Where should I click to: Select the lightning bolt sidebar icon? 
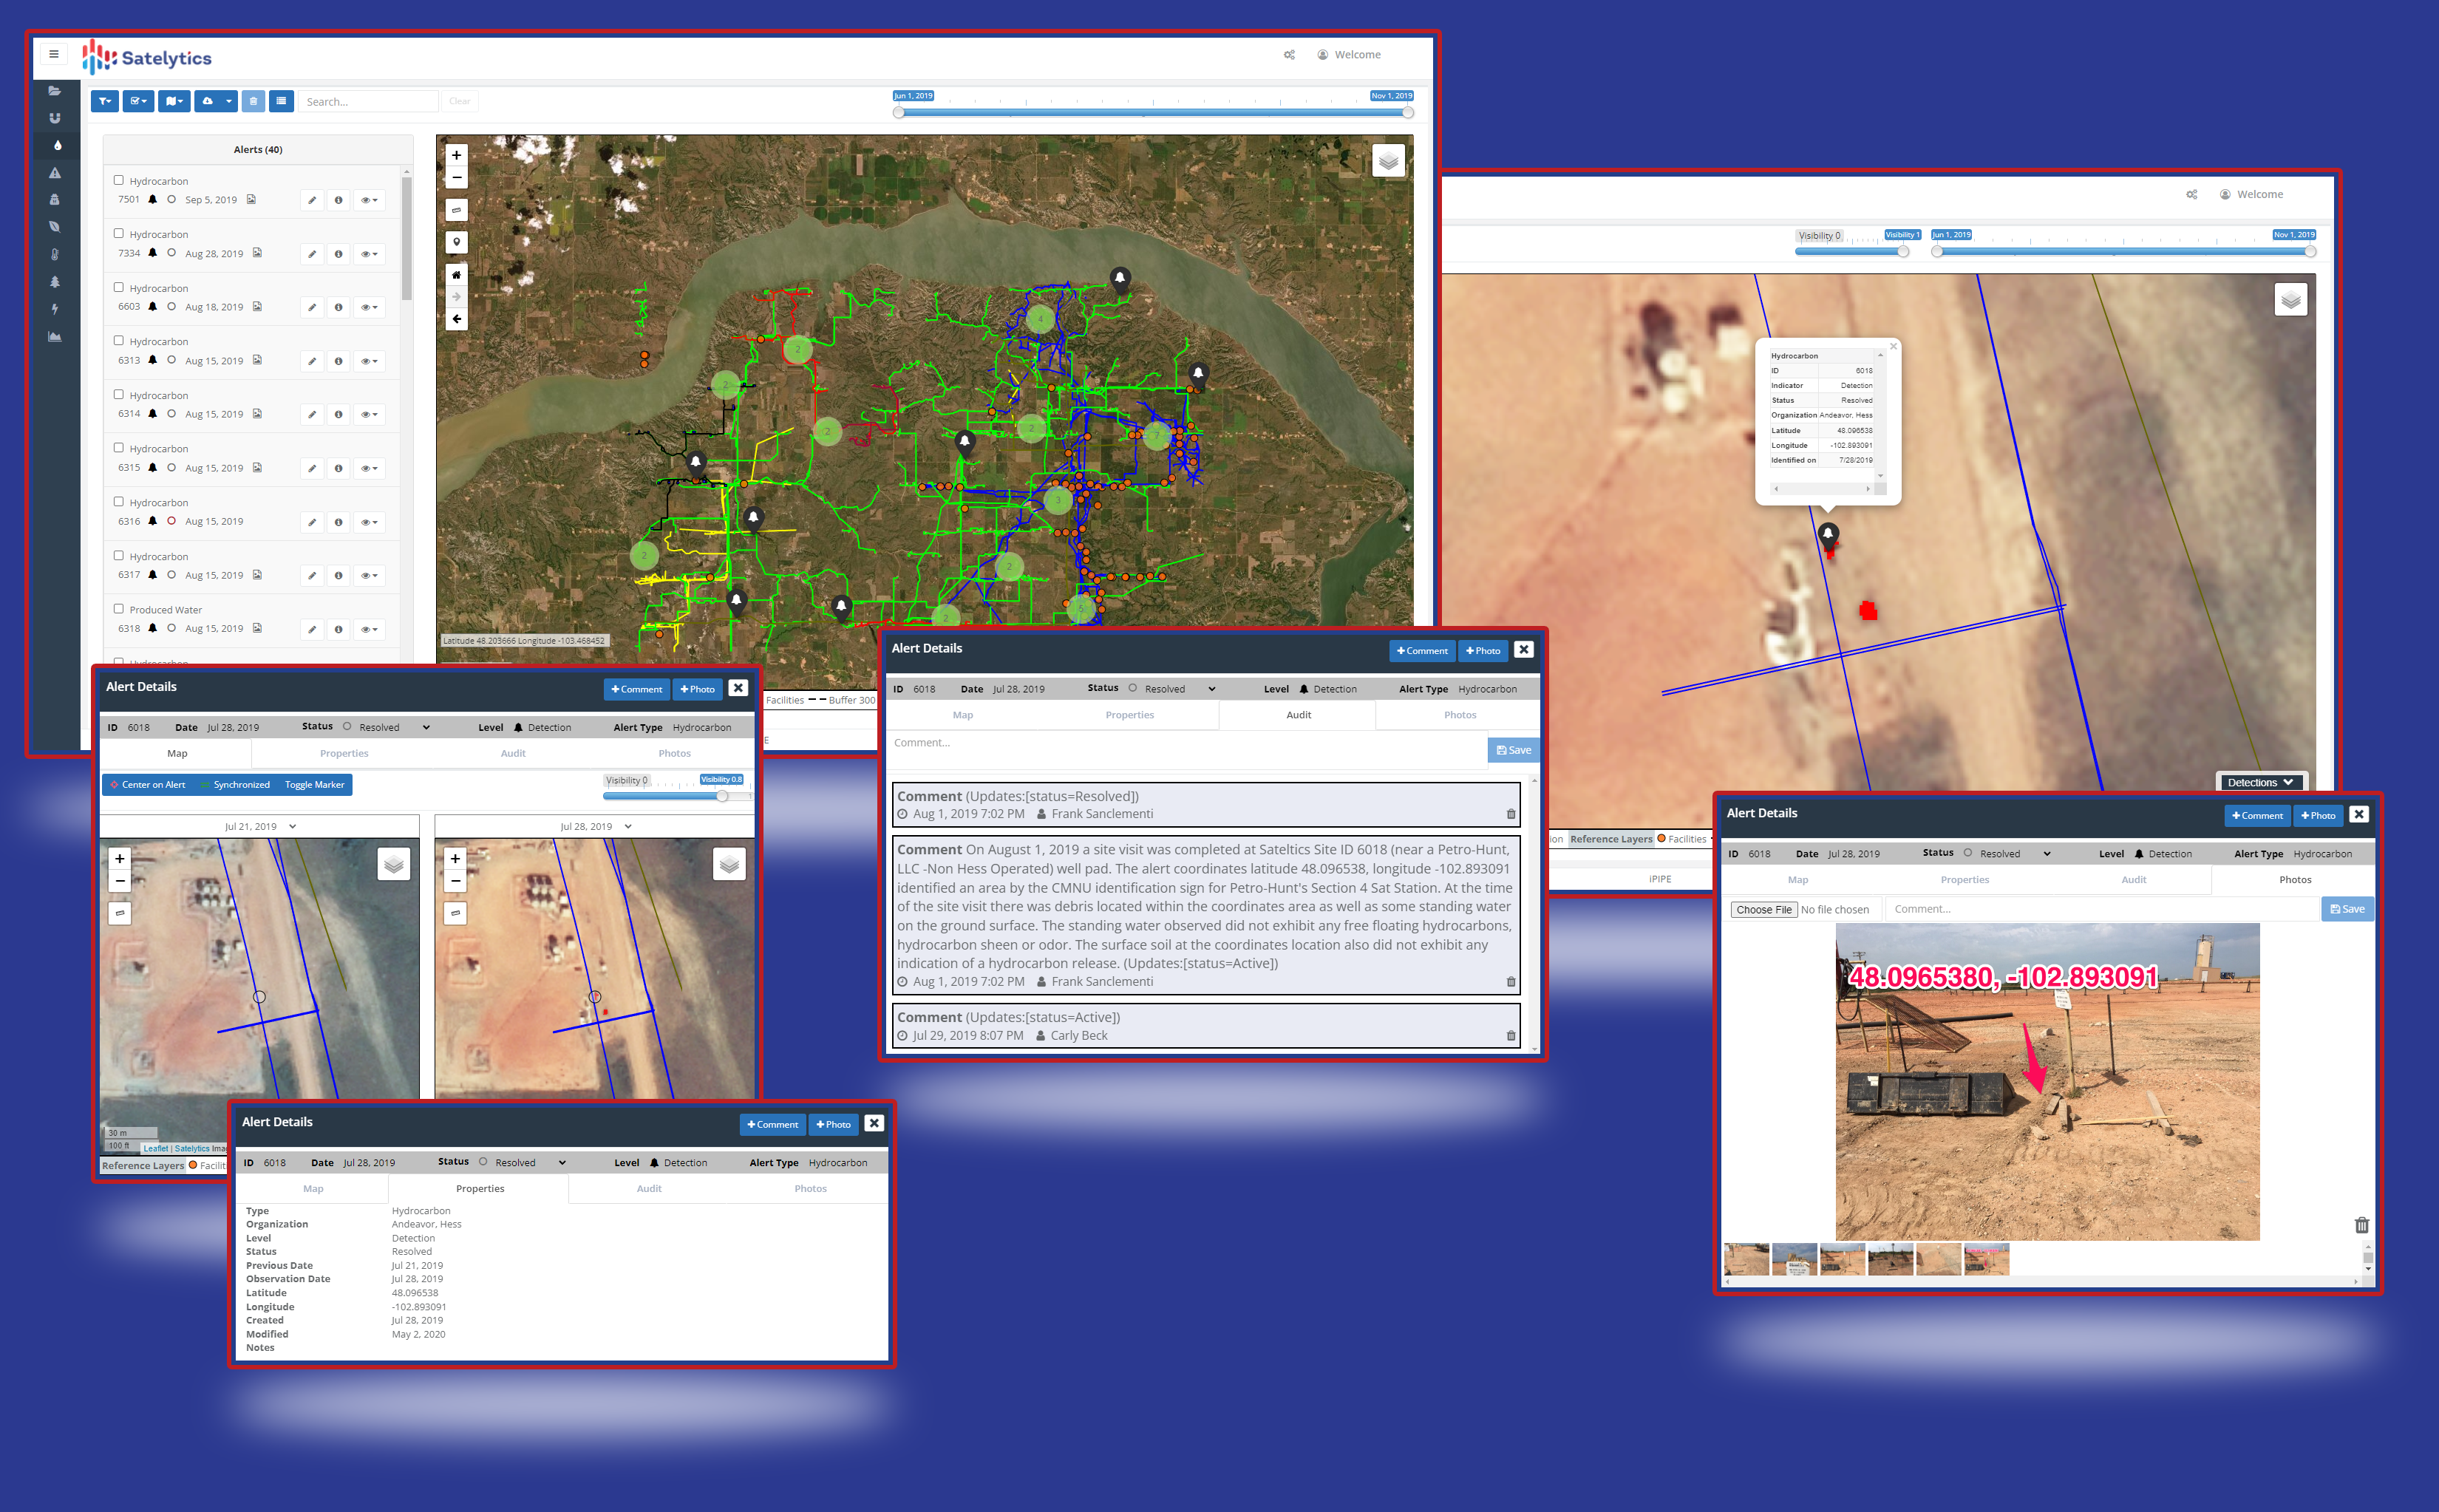point(55,309)
